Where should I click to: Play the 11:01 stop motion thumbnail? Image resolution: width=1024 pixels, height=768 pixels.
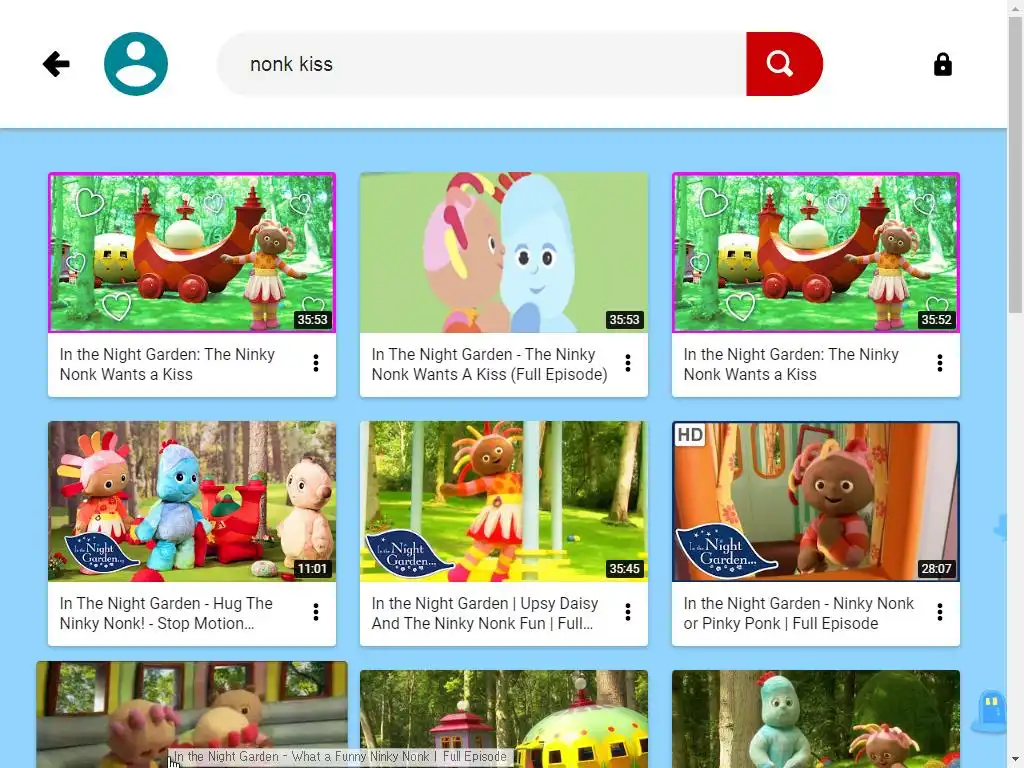(x=192, y=502)
